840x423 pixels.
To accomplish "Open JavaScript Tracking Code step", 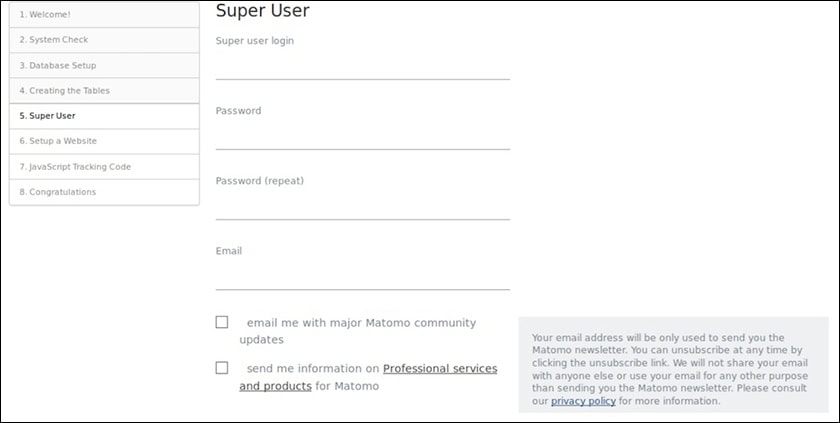I will 104,167.
